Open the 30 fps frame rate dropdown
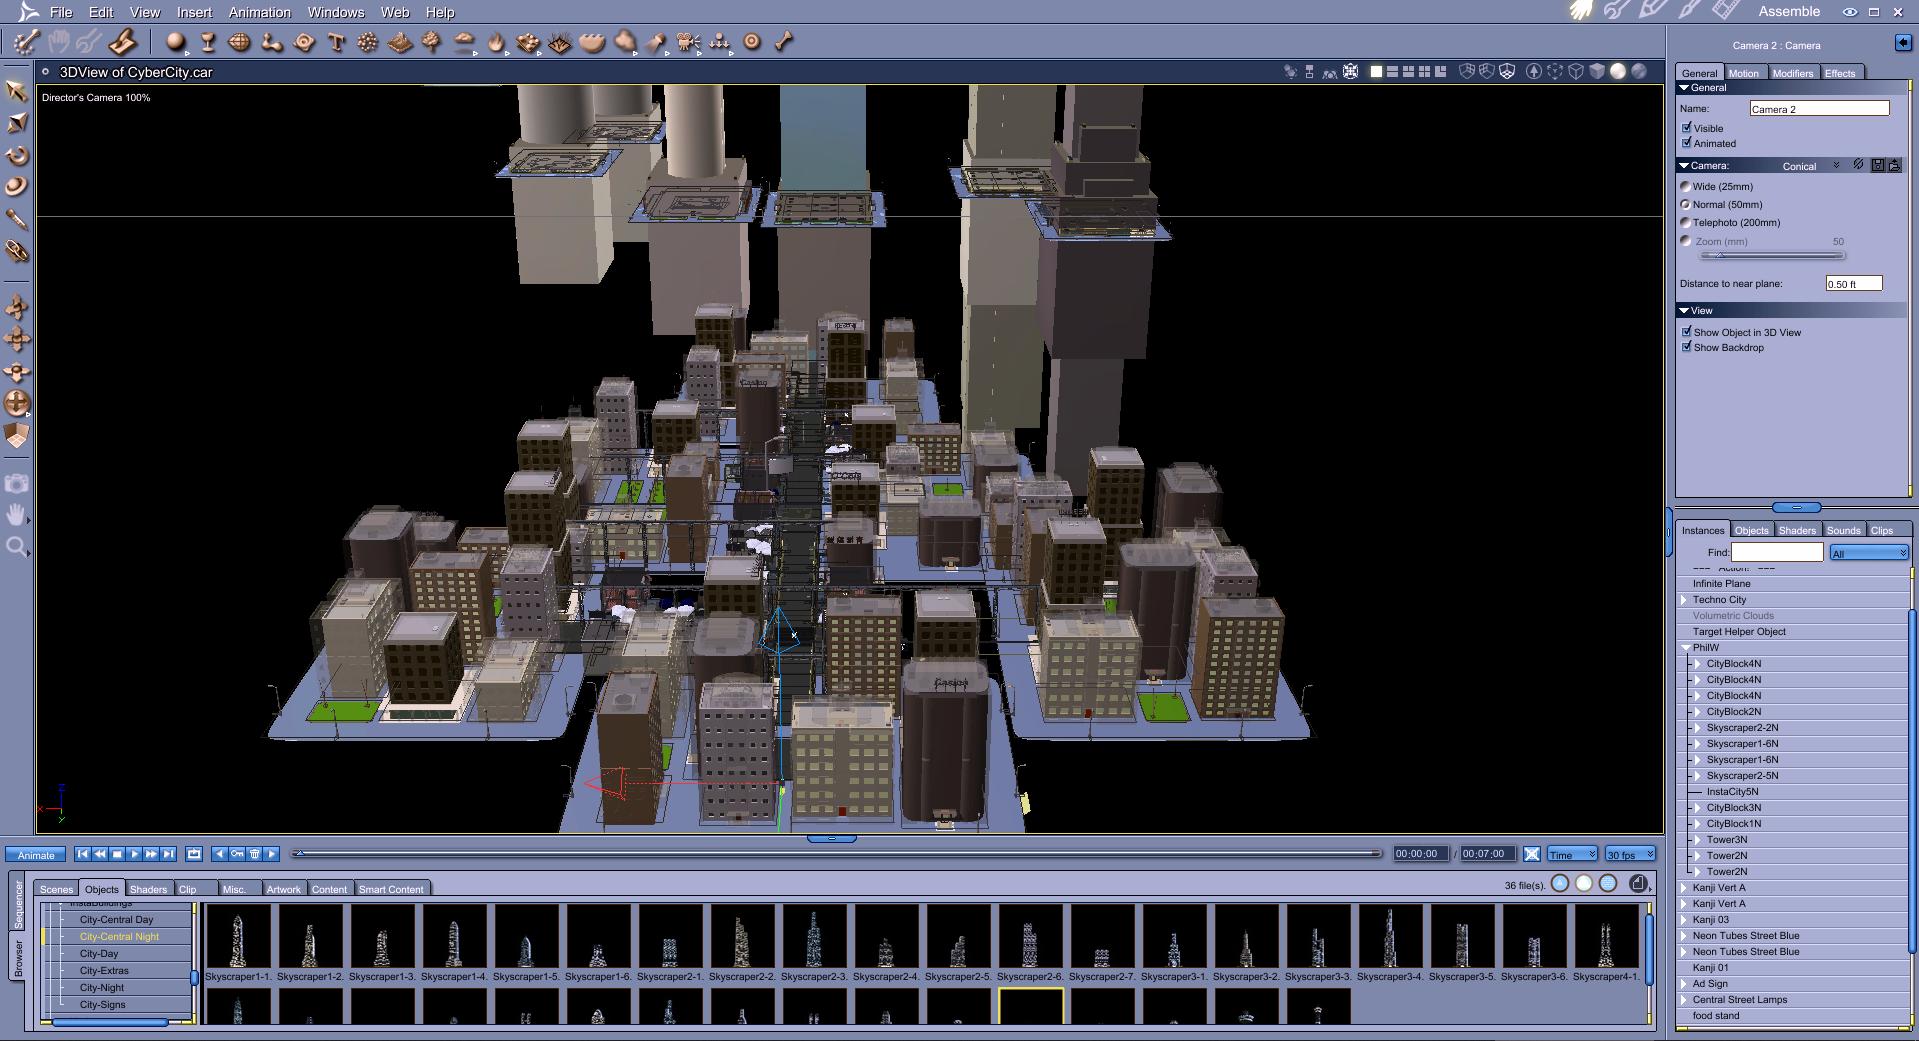The height and width of the screenshot is (1041, 1919). tap(1630, 854)
